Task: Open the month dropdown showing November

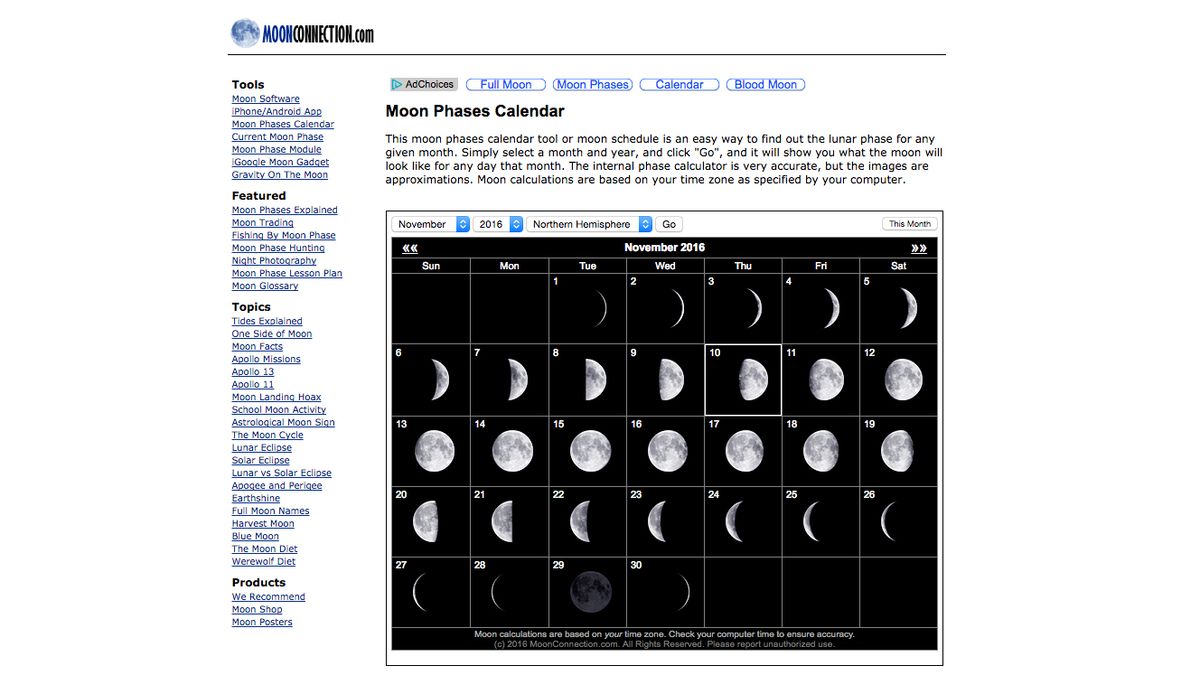Action: (431, 225)
